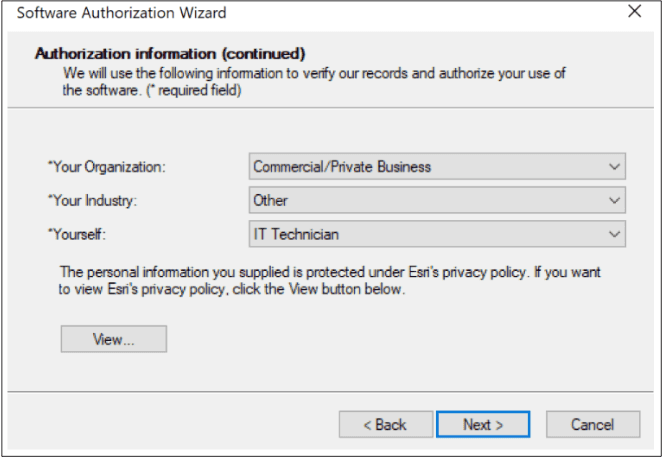Viewport: 663px width, 460px height.
Task: Click the View... privacy policy button
Action: coord(114,339)
